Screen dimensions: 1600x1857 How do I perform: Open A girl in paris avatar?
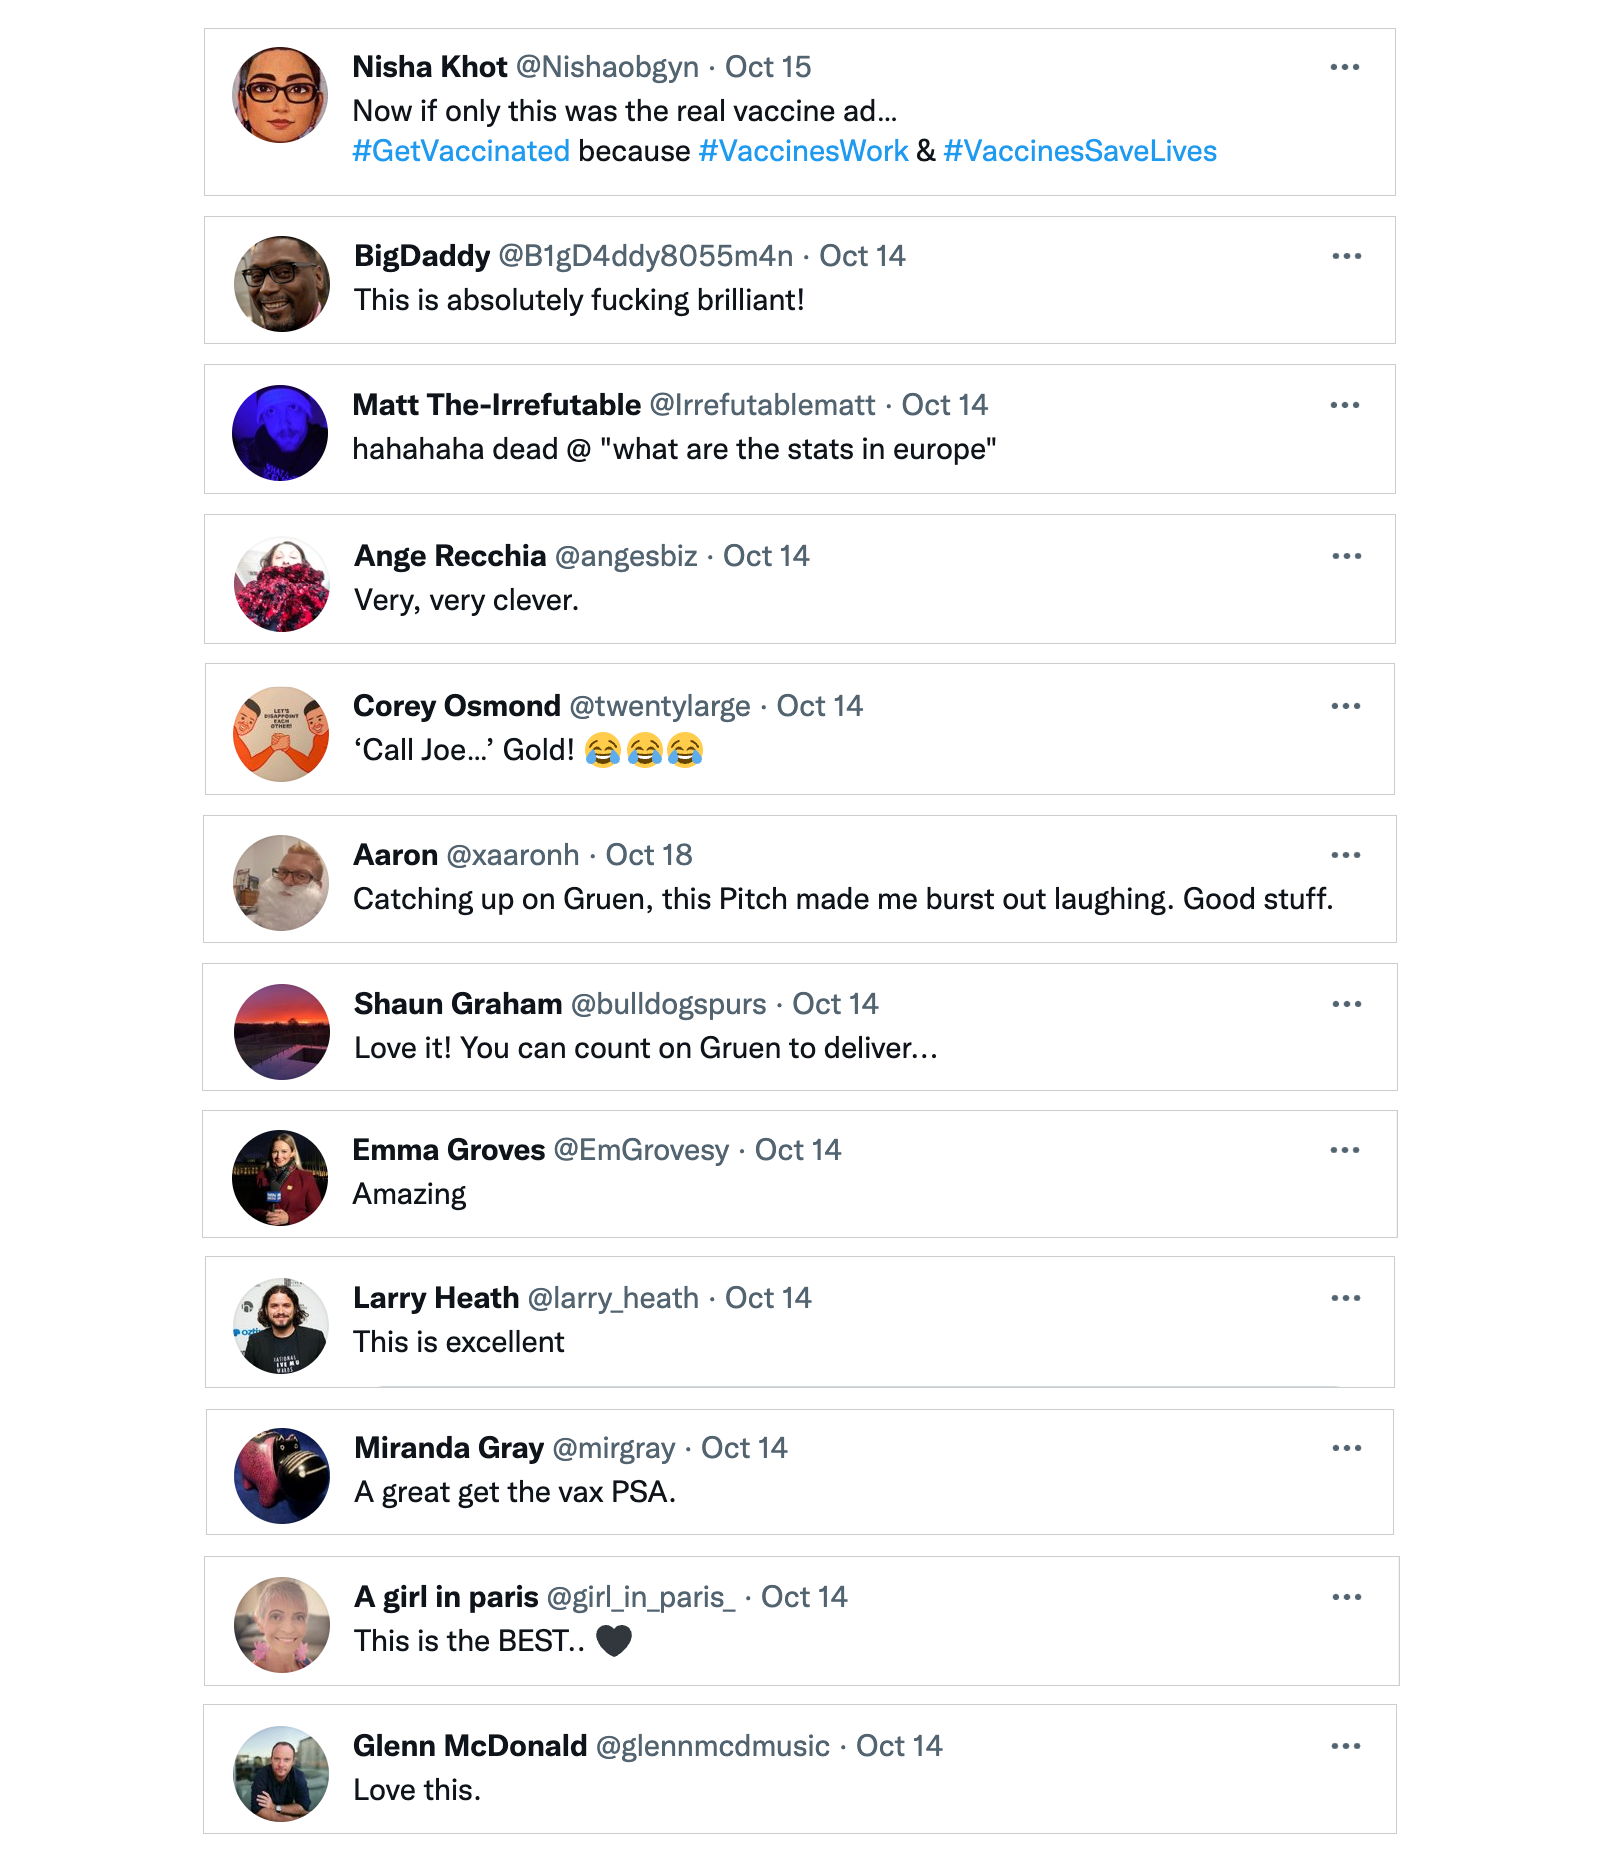pos(282,1625)
